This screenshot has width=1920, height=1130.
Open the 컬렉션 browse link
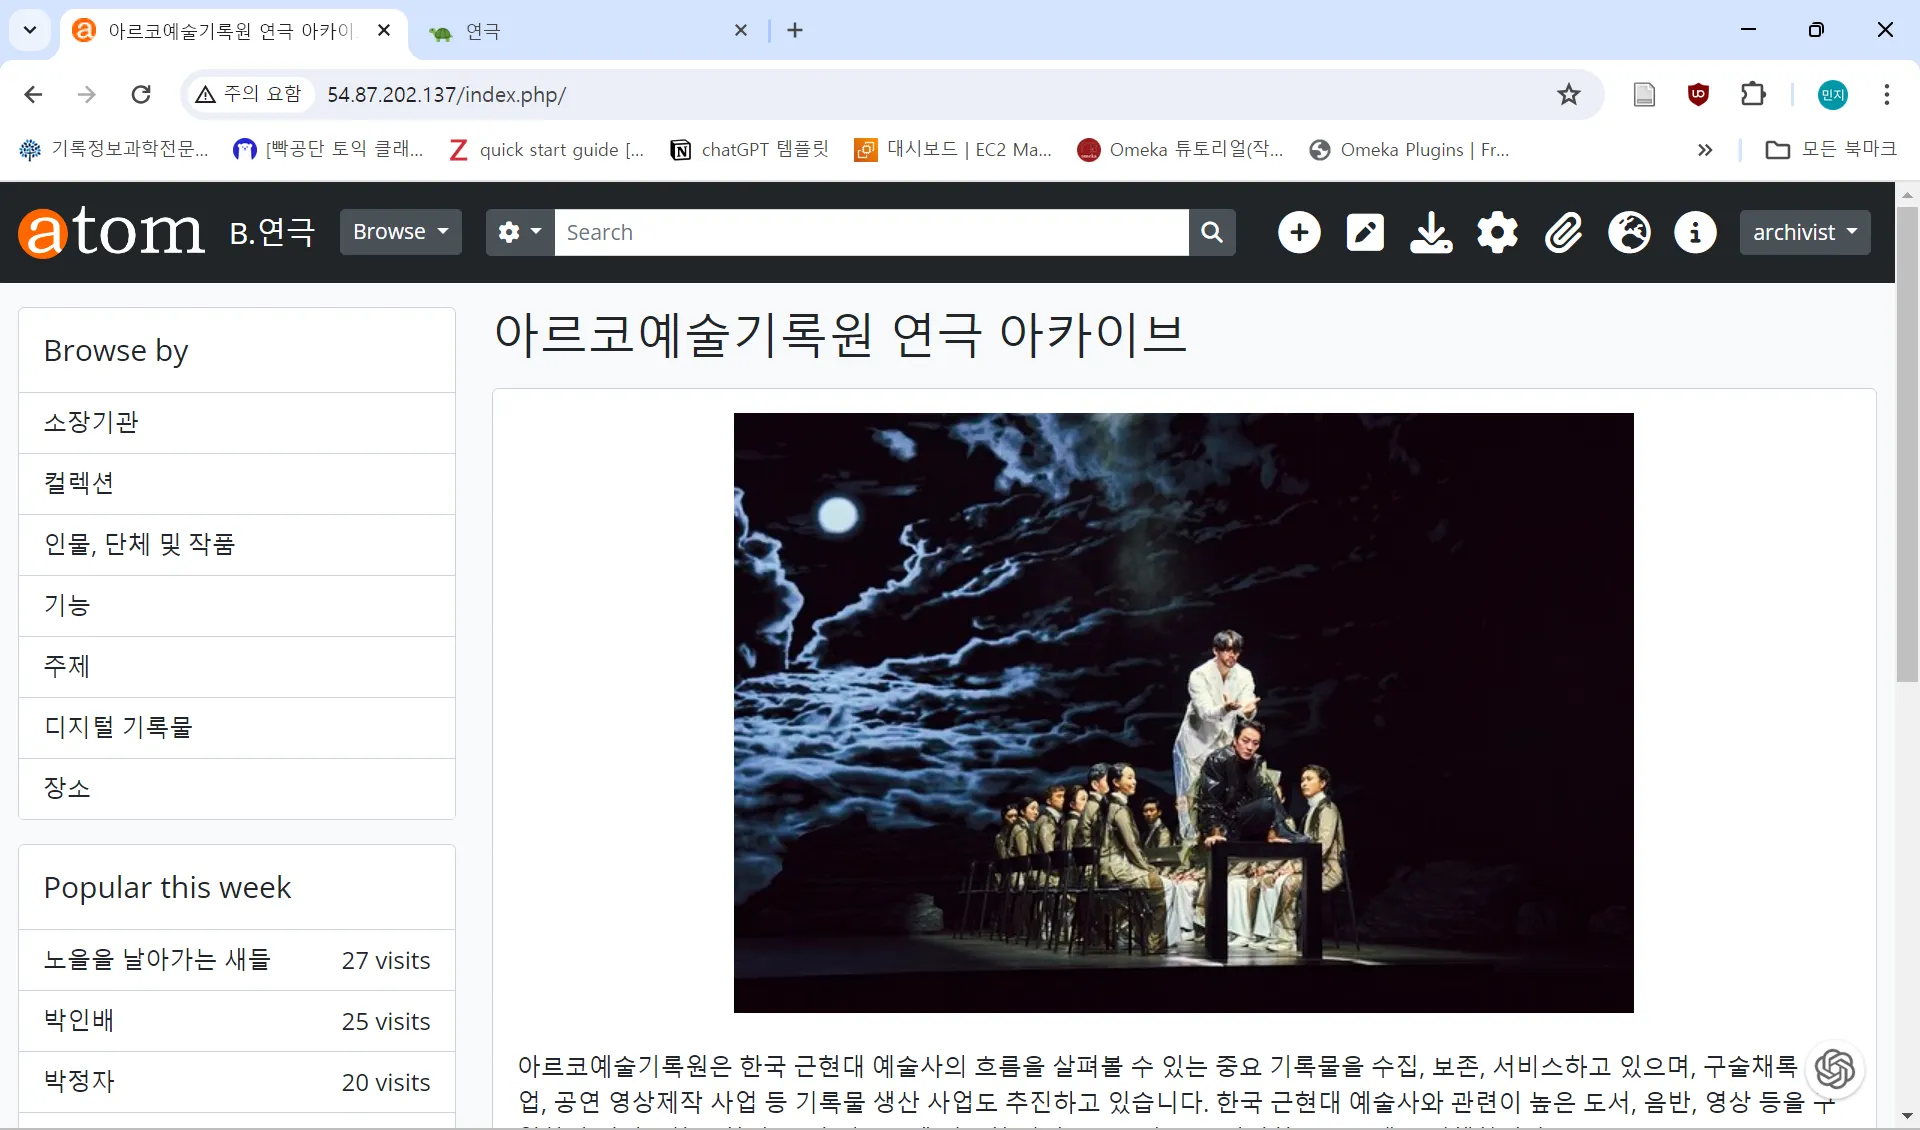[79, 483]
